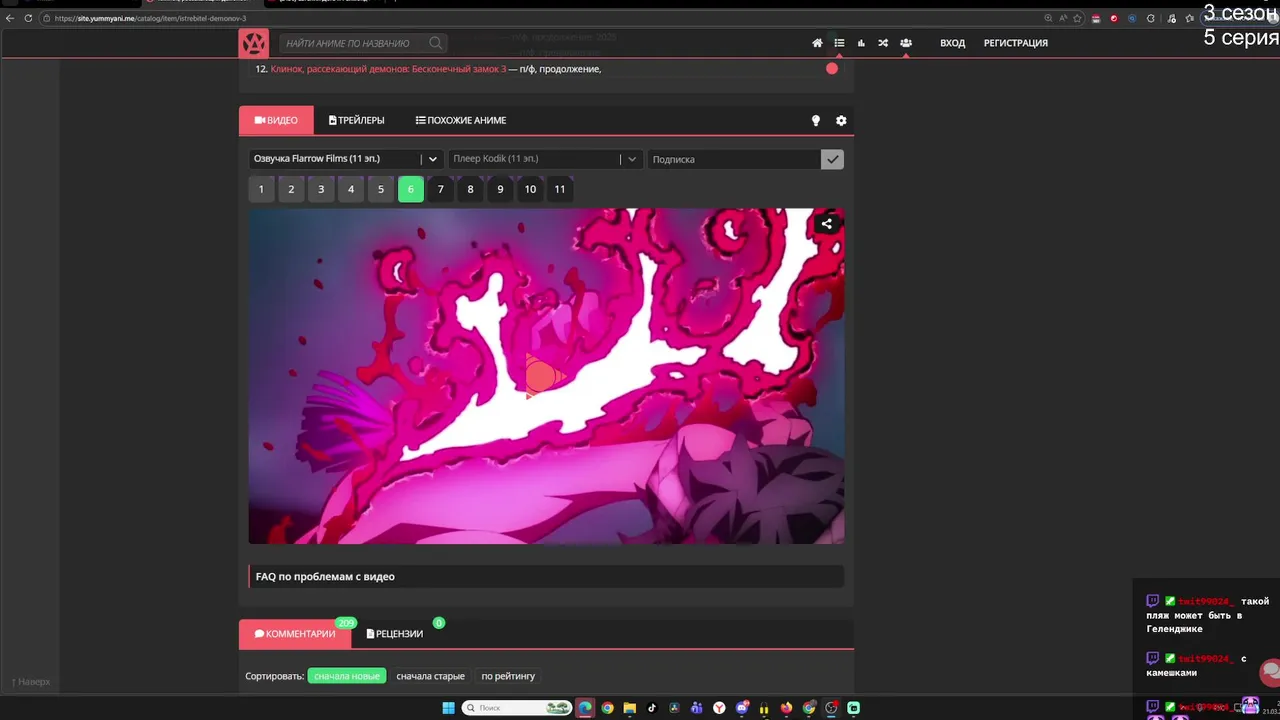
Task: Select episode 7
Action: tap(441, 189)
